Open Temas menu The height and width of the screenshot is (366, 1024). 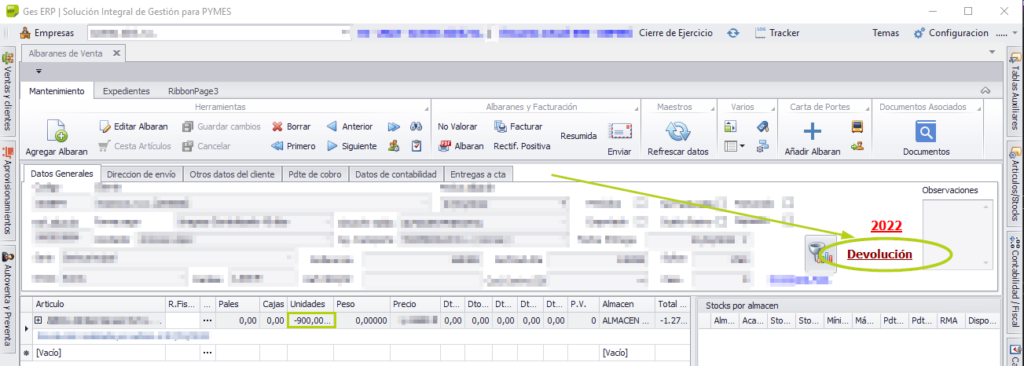pyautogui.click(x=886, y=33)
